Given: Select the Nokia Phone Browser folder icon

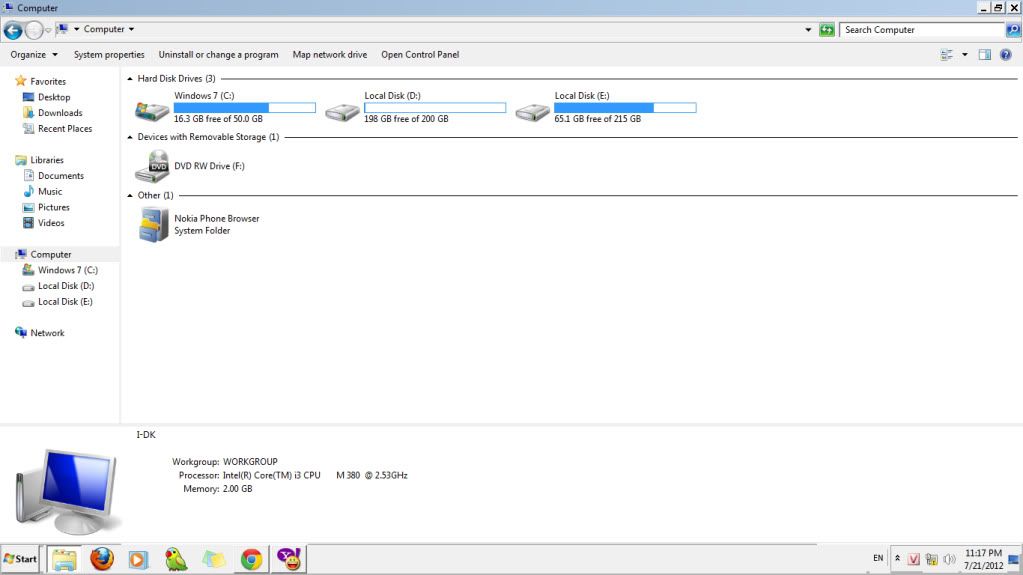Looking at the screenshot, I should point(154,225).
